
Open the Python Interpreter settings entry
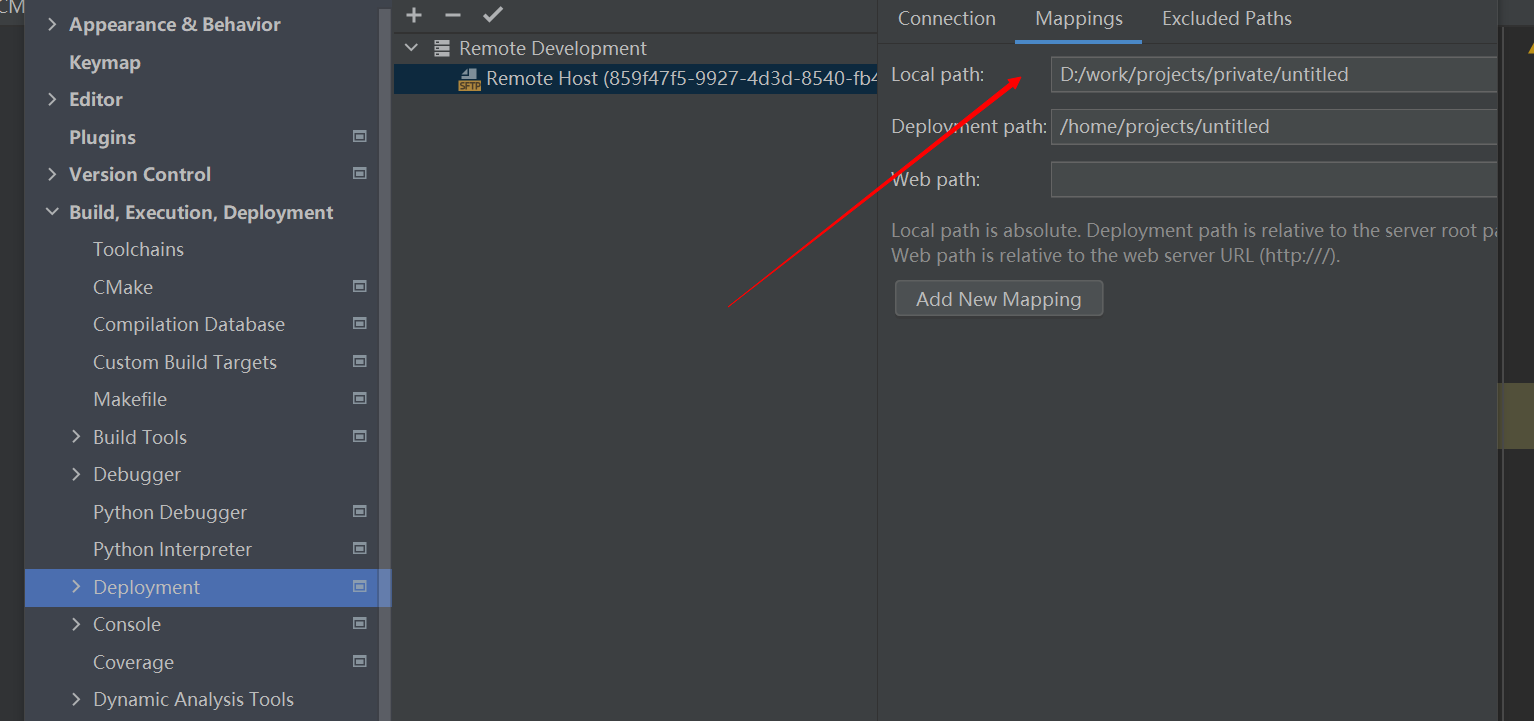[x=171, y=549]
